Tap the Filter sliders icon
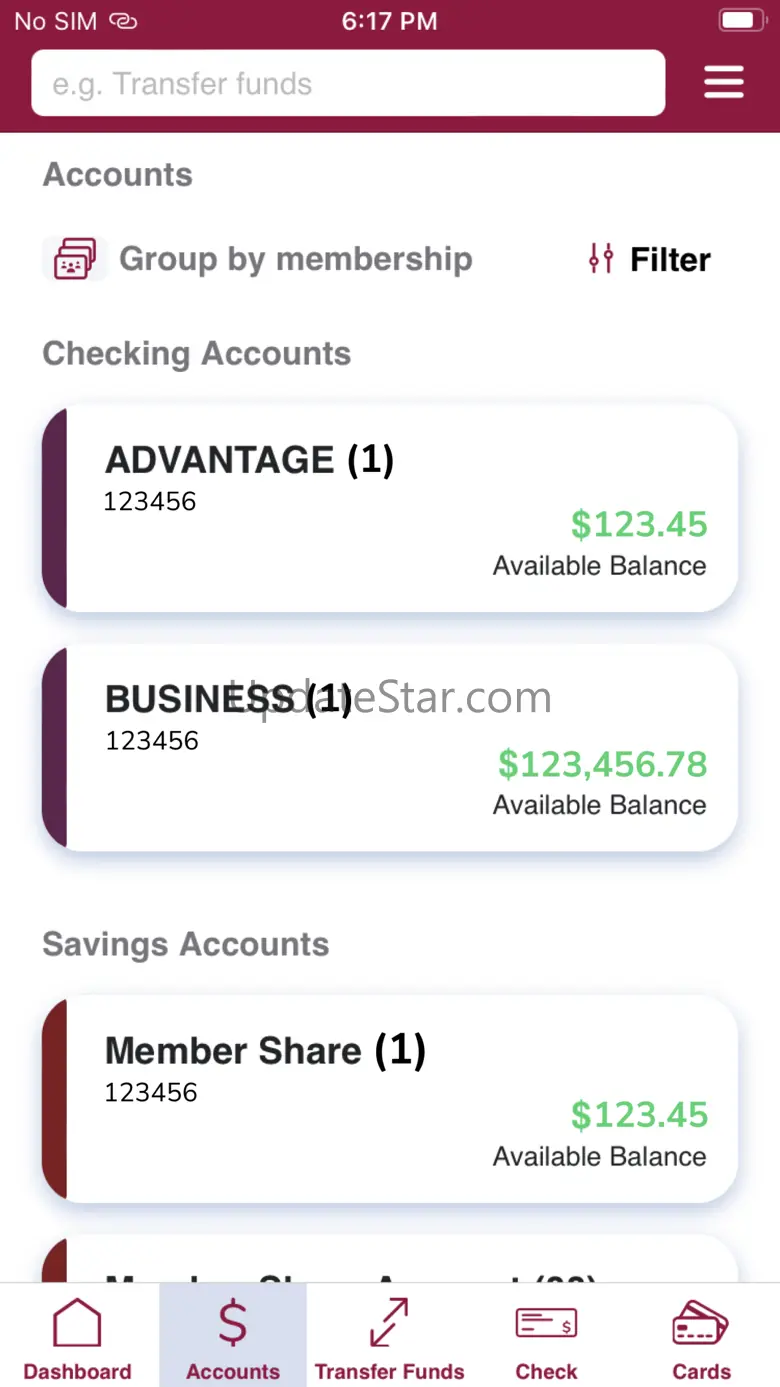The height and width of the screenshot is (1387, 780). pyautogui.click(x=600, y=259)
